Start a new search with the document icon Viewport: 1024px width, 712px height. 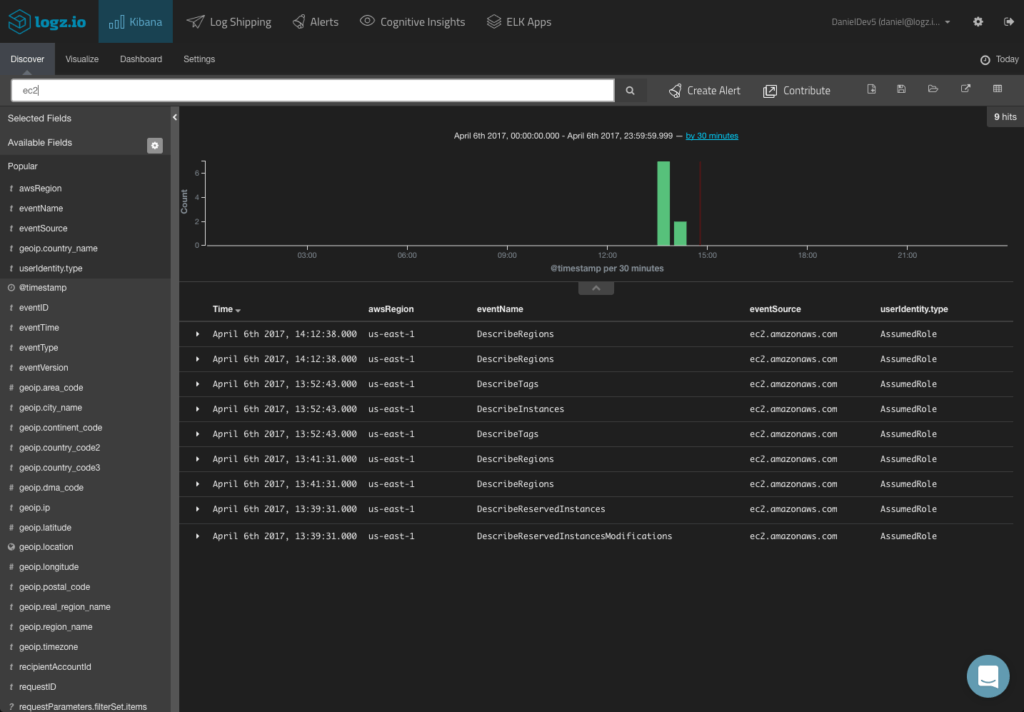871,88
